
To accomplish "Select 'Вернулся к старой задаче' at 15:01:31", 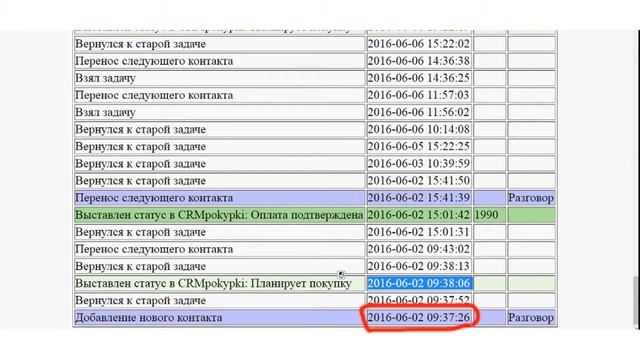I will tap(140, 232).
